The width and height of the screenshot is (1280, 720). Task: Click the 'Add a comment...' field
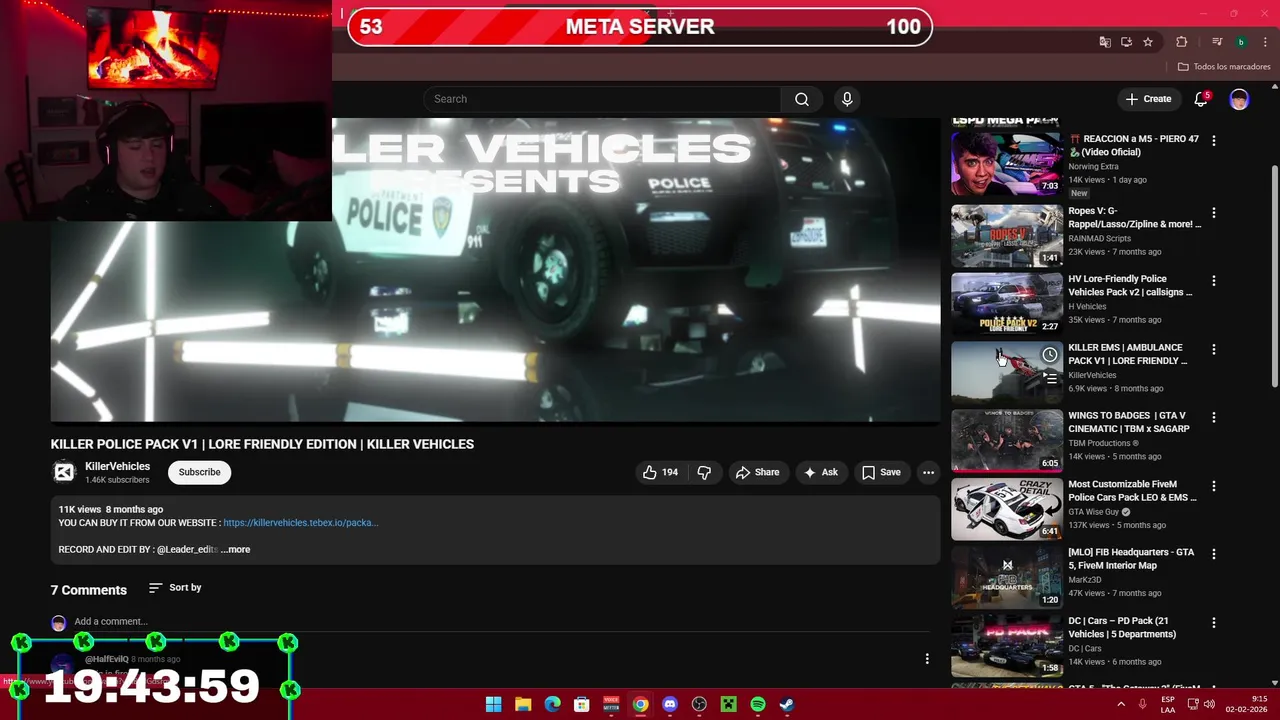tap(500, 622)
